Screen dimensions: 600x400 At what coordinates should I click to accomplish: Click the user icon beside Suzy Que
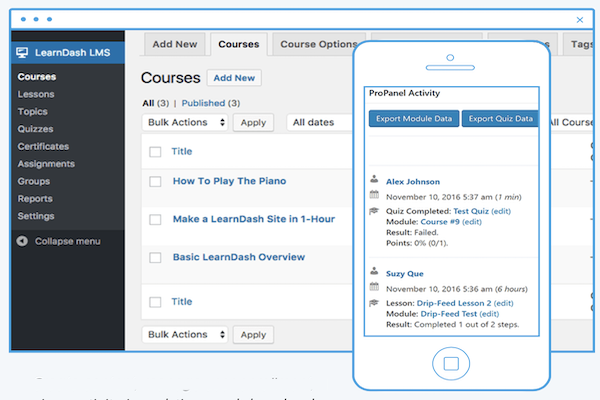point(374,271)
